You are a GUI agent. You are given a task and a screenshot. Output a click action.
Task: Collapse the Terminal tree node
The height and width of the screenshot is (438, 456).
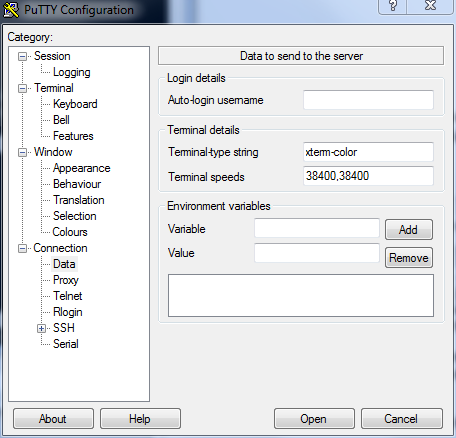coord(22,88)
